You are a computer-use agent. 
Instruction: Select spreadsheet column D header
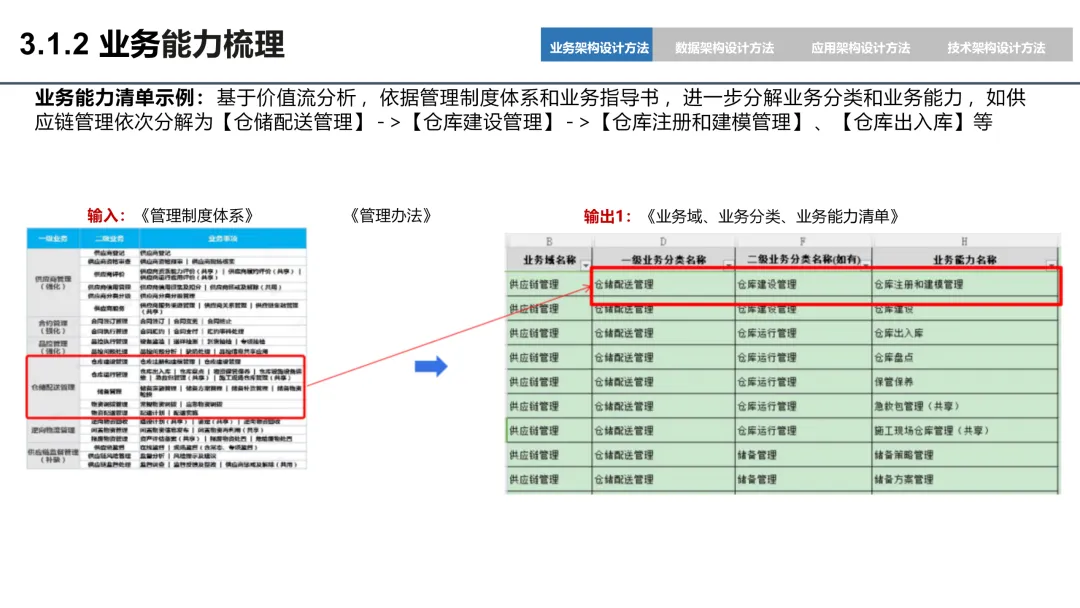(x=663, y=241)
